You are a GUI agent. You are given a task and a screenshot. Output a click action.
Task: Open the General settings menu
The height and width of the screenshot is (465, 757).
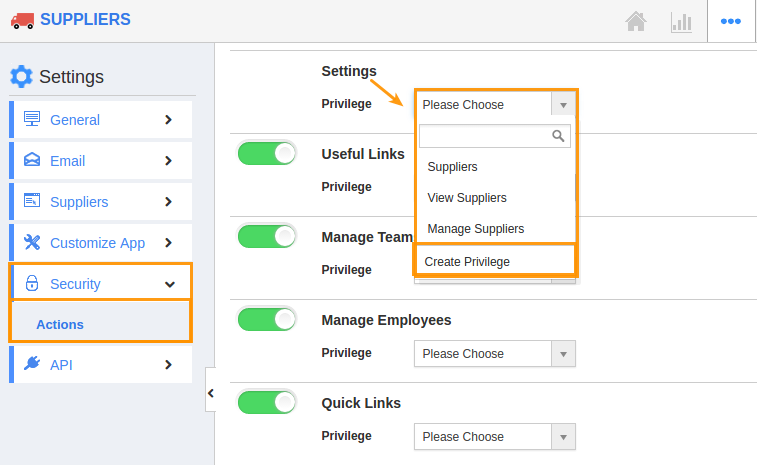(100, 120)
